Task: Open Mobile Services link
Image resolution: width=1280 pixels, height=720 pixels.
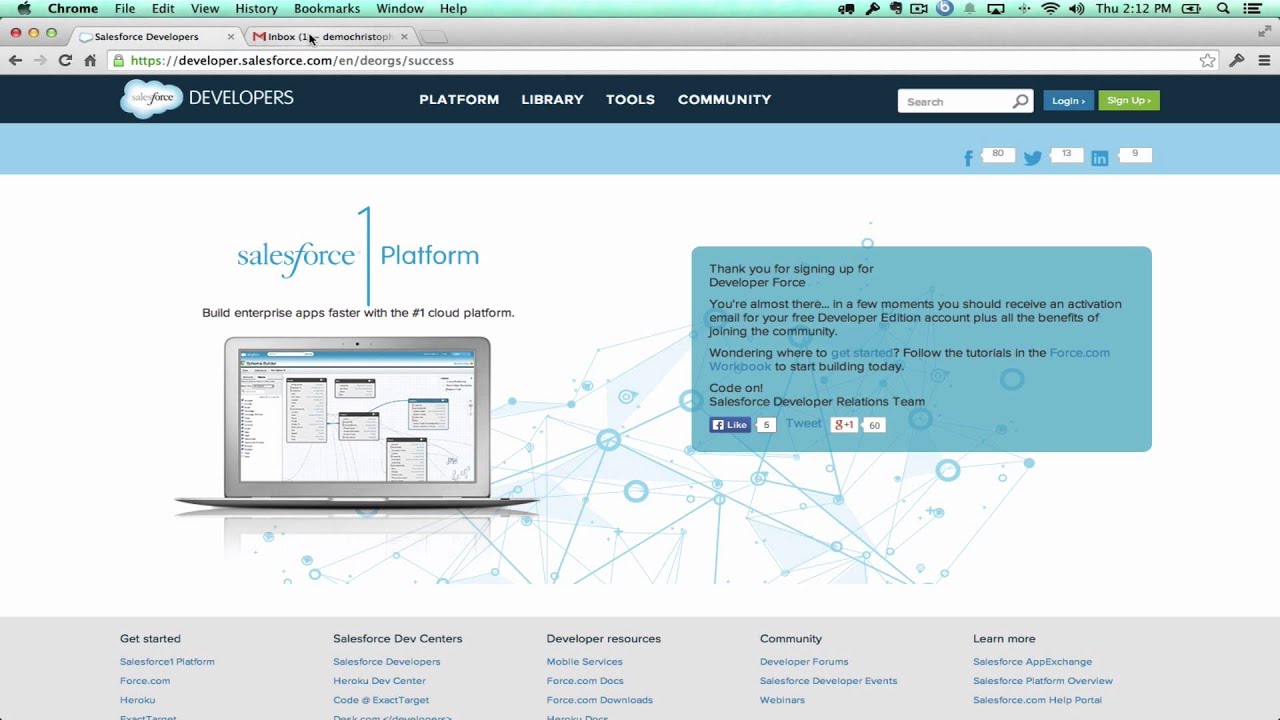Action: click(x=584, y=661)
